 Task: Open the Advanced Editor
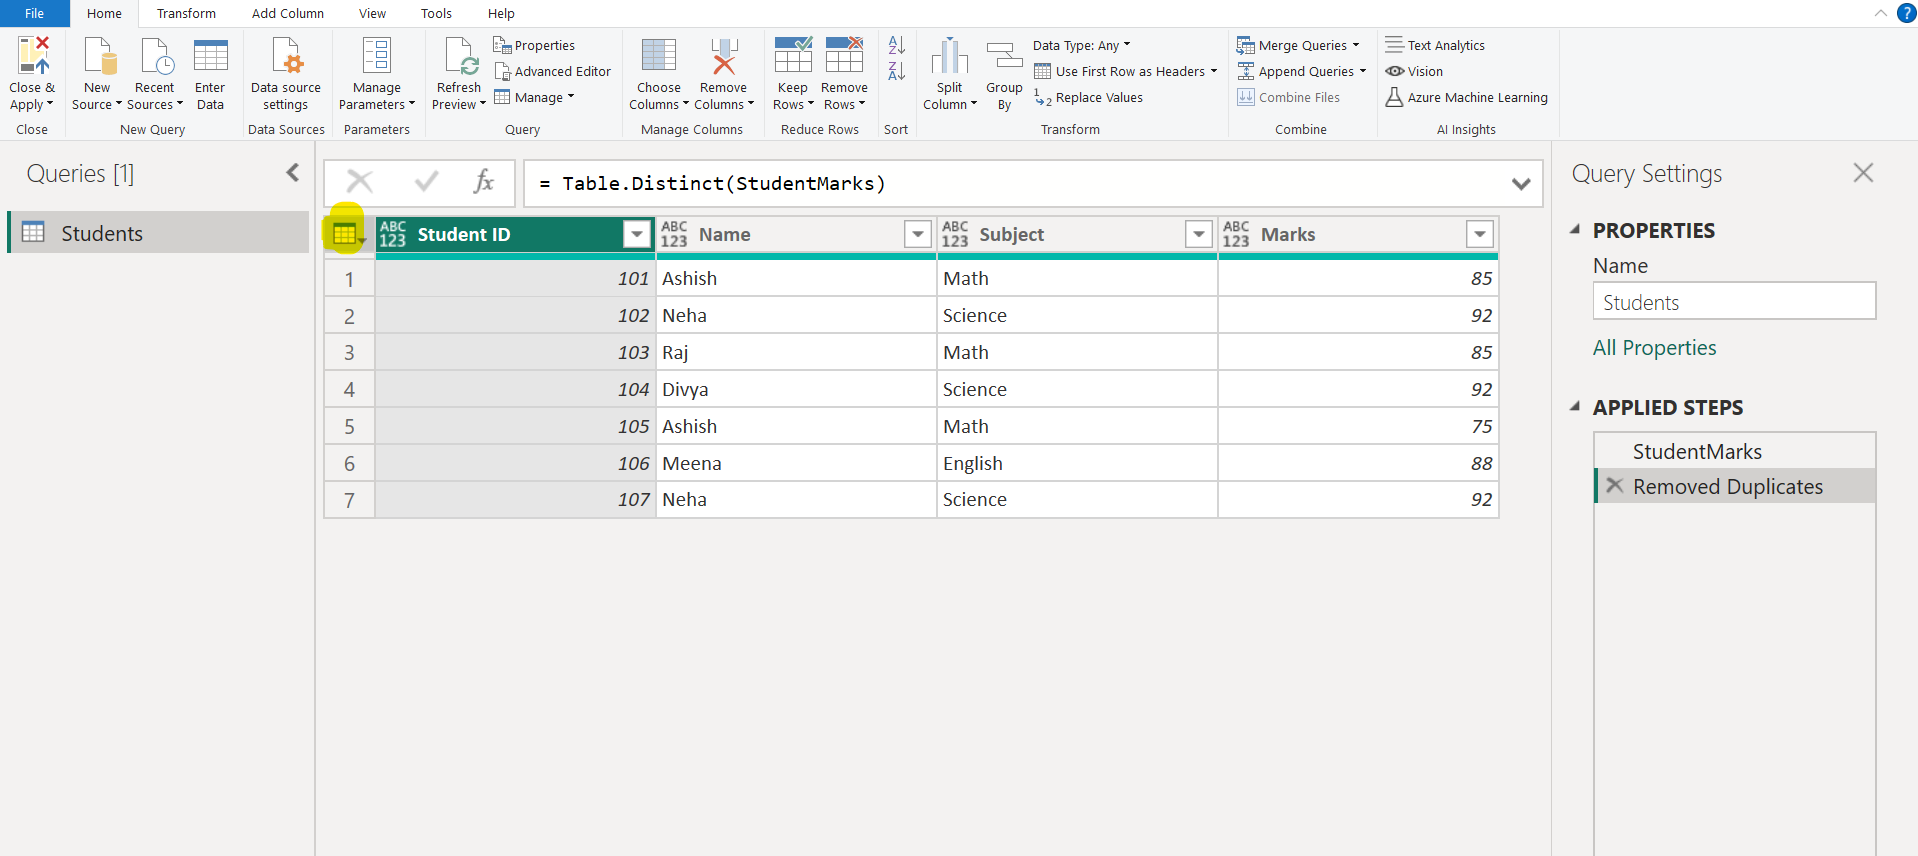pos(552,72)
